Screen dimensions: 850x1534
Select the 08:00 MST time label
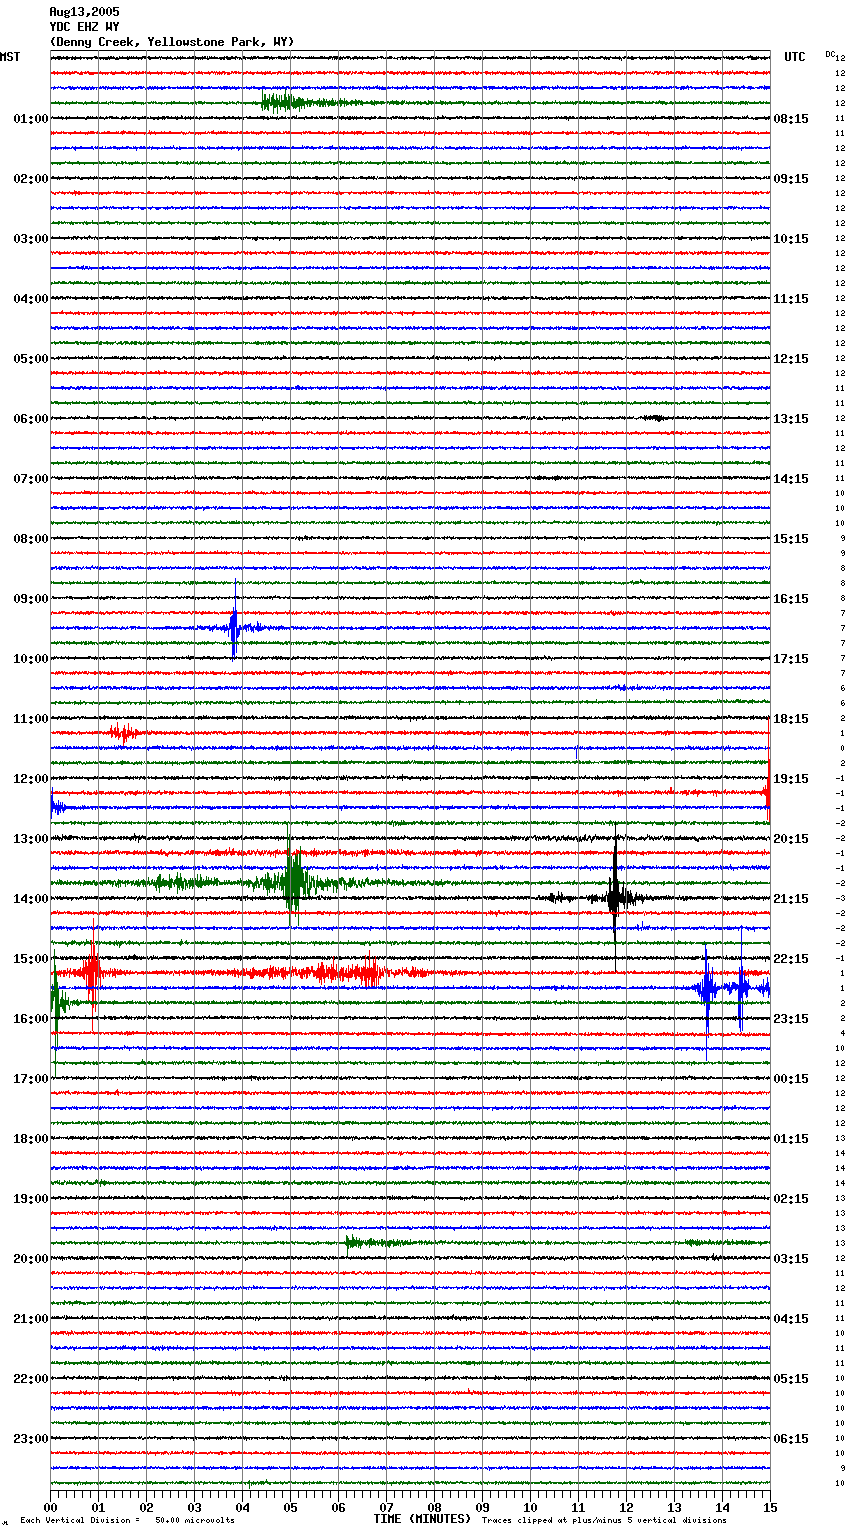tap(31, 539)
